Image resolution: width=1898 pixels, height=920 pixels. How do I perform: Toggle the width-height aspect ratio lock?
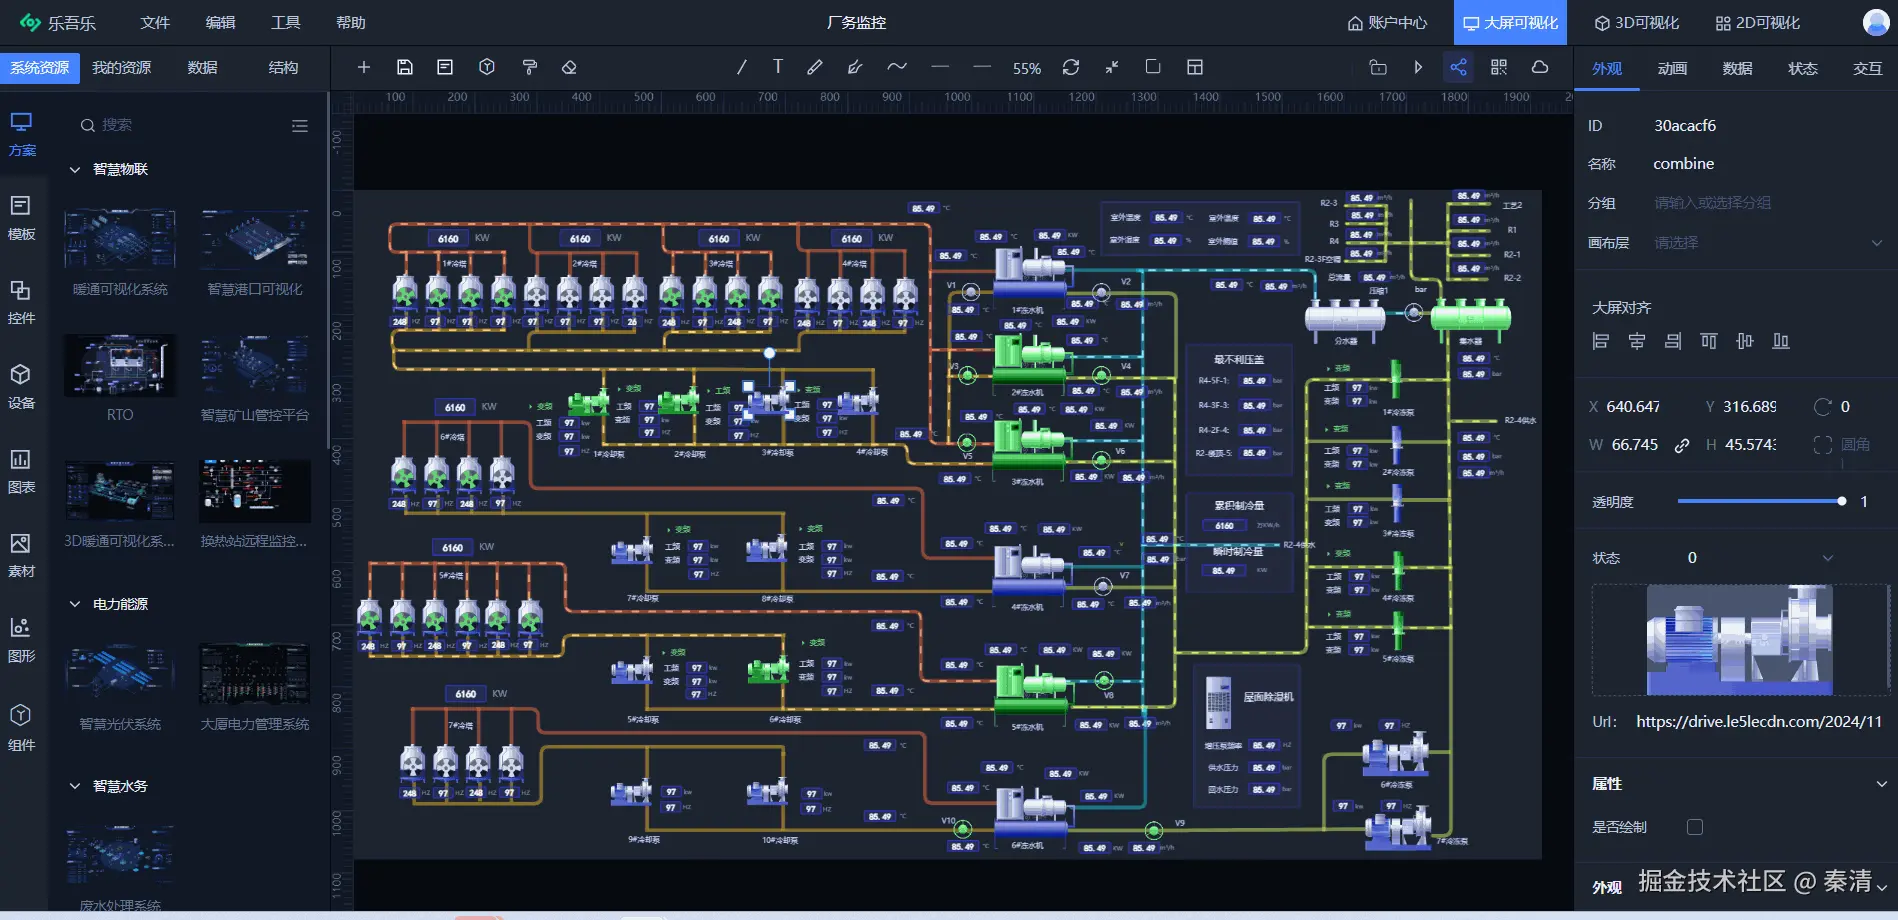click(x=1682, y=445)
